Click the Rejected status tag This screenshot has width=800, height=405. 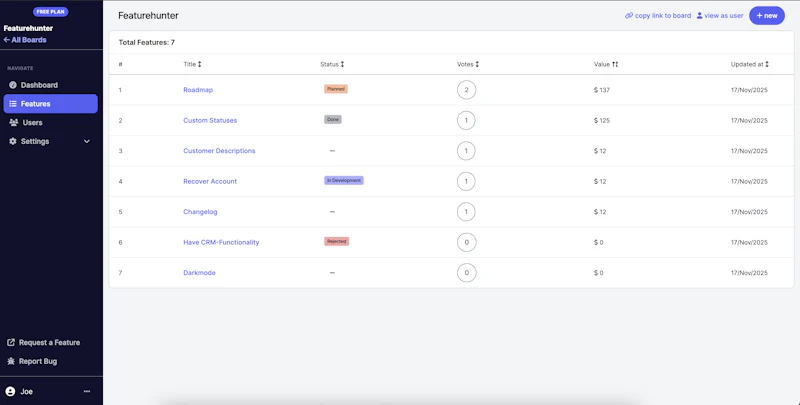tap(337, 241)
